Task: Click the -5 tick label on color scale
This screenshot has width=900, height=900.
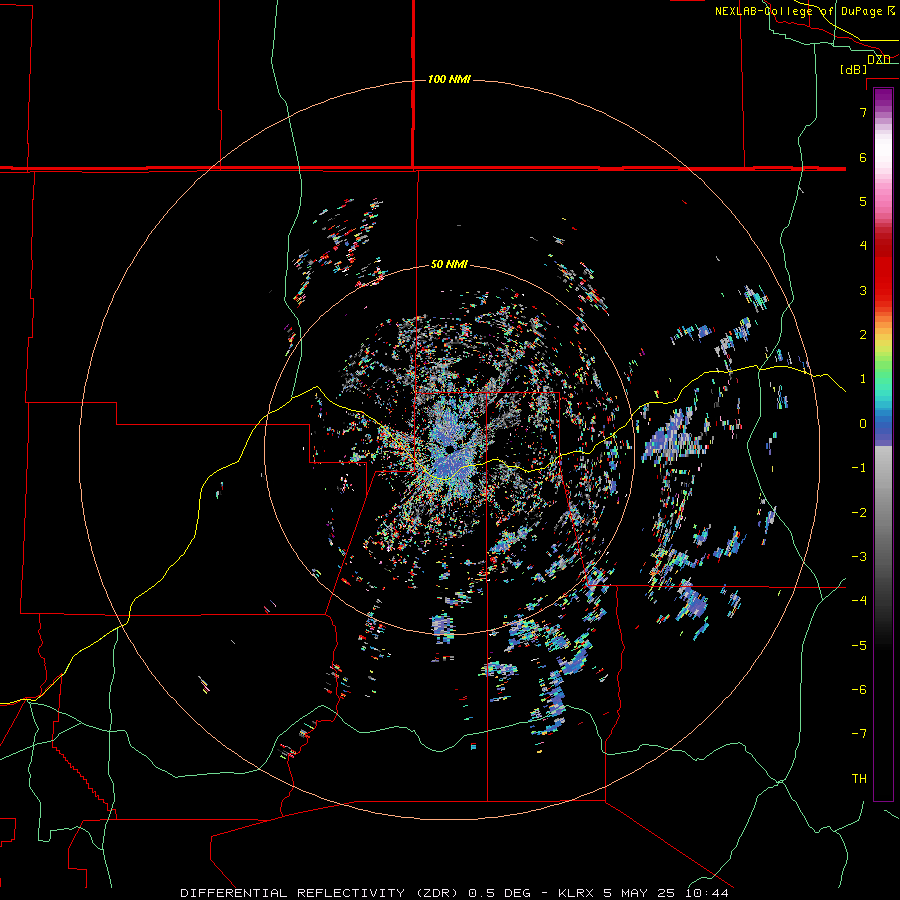Action: [859, 646]
